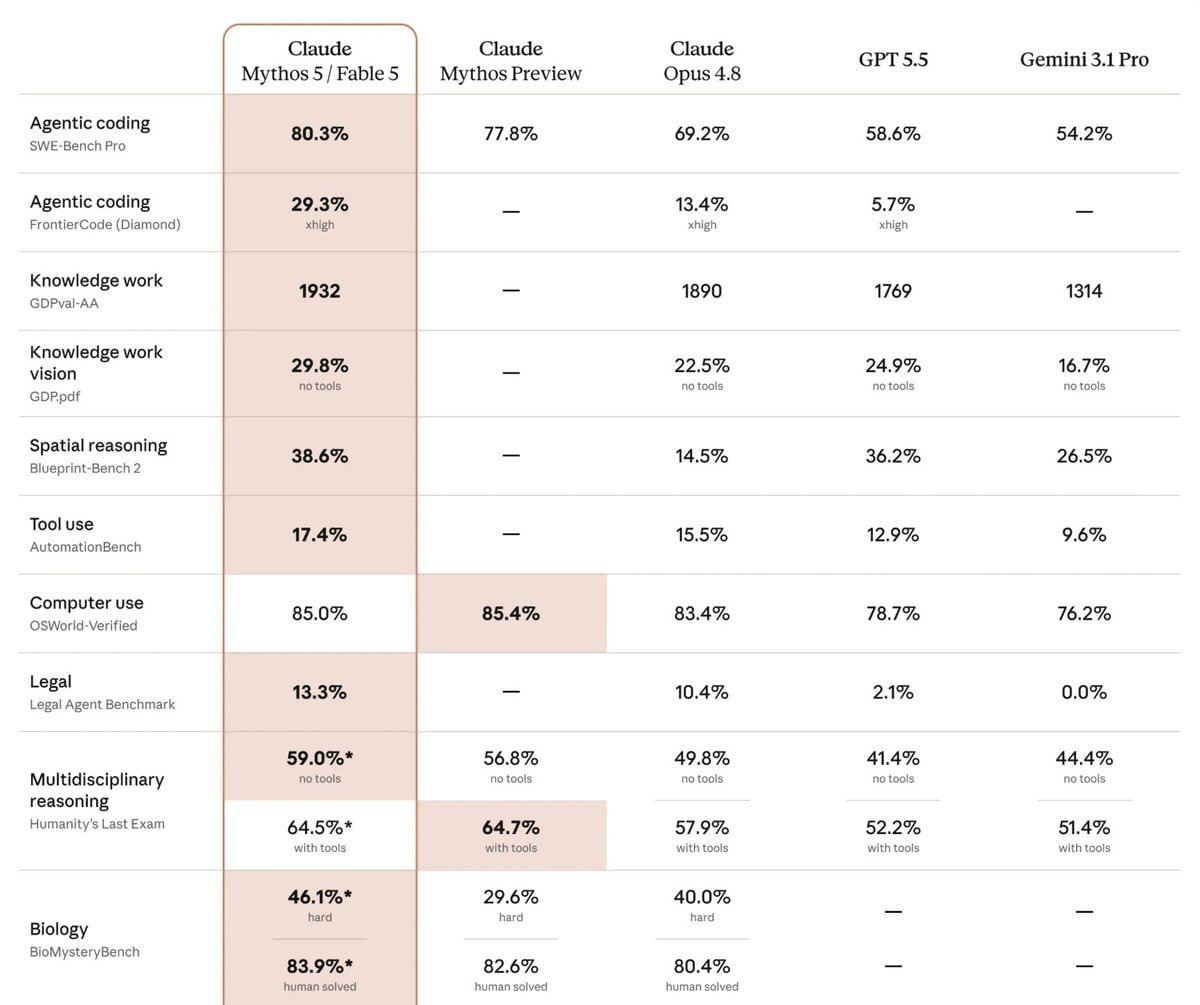This screenshot has width=1200, height=1005.
Task: Click the Knowledge work GDPval-AA label
Action: click(x=96, y=291)
